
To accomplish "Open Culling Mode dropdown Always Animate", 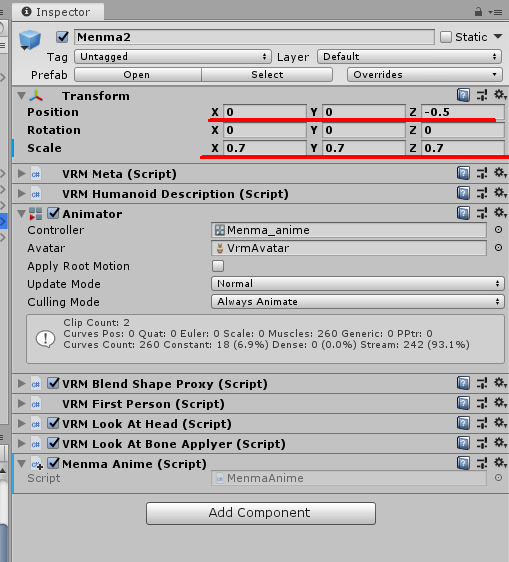I will (358, 301).
